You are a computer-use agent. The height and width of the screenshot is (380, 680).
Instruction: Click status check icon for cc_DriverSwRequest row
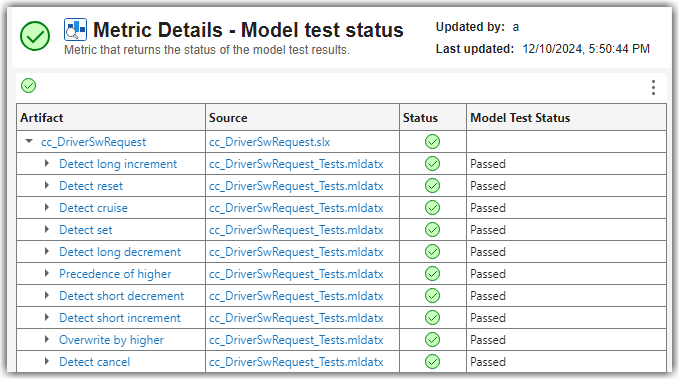pyautogui.click(x=432, y=142)
